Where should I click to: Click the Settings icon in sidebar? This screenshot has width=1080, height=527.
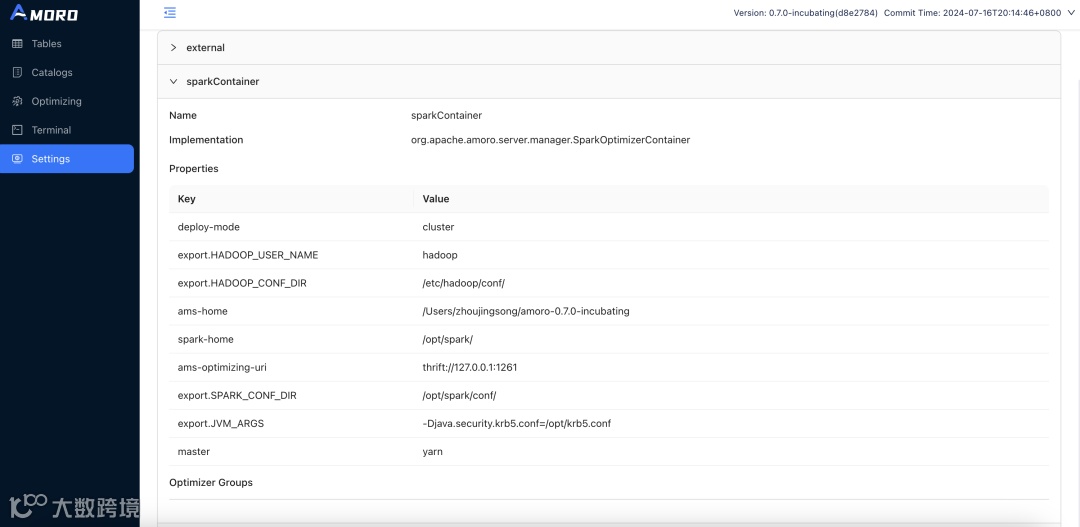17,159
